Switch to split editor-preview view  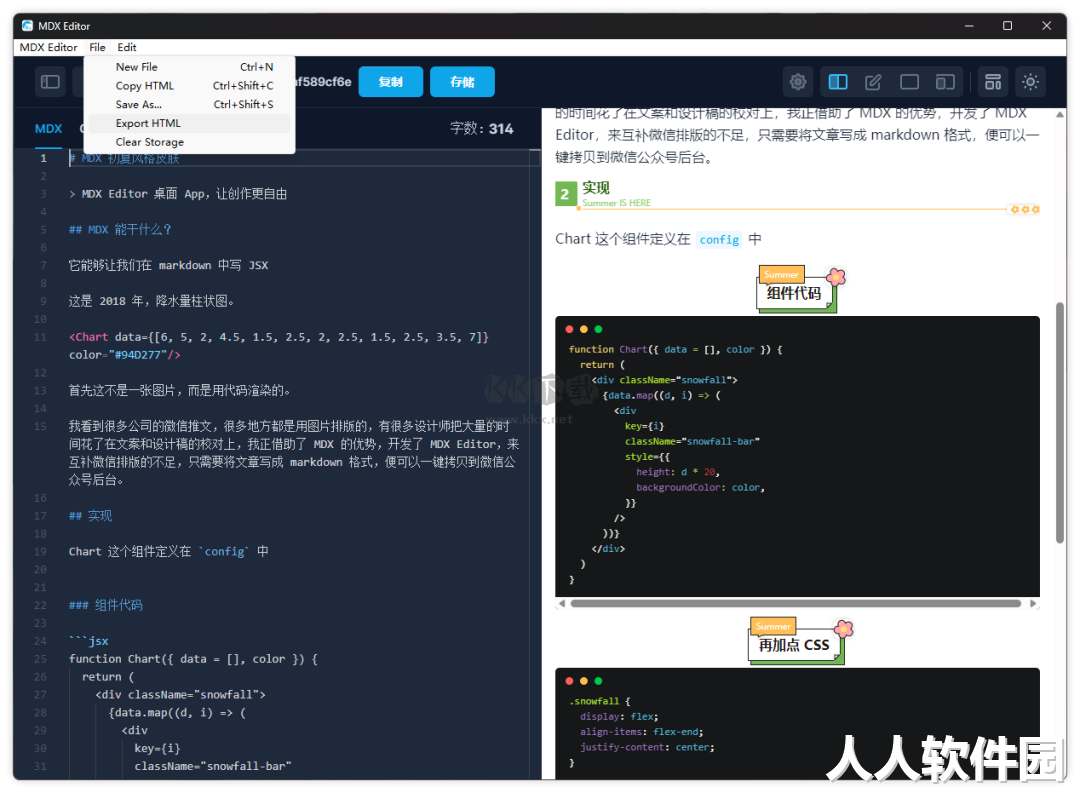pos(838,82)
